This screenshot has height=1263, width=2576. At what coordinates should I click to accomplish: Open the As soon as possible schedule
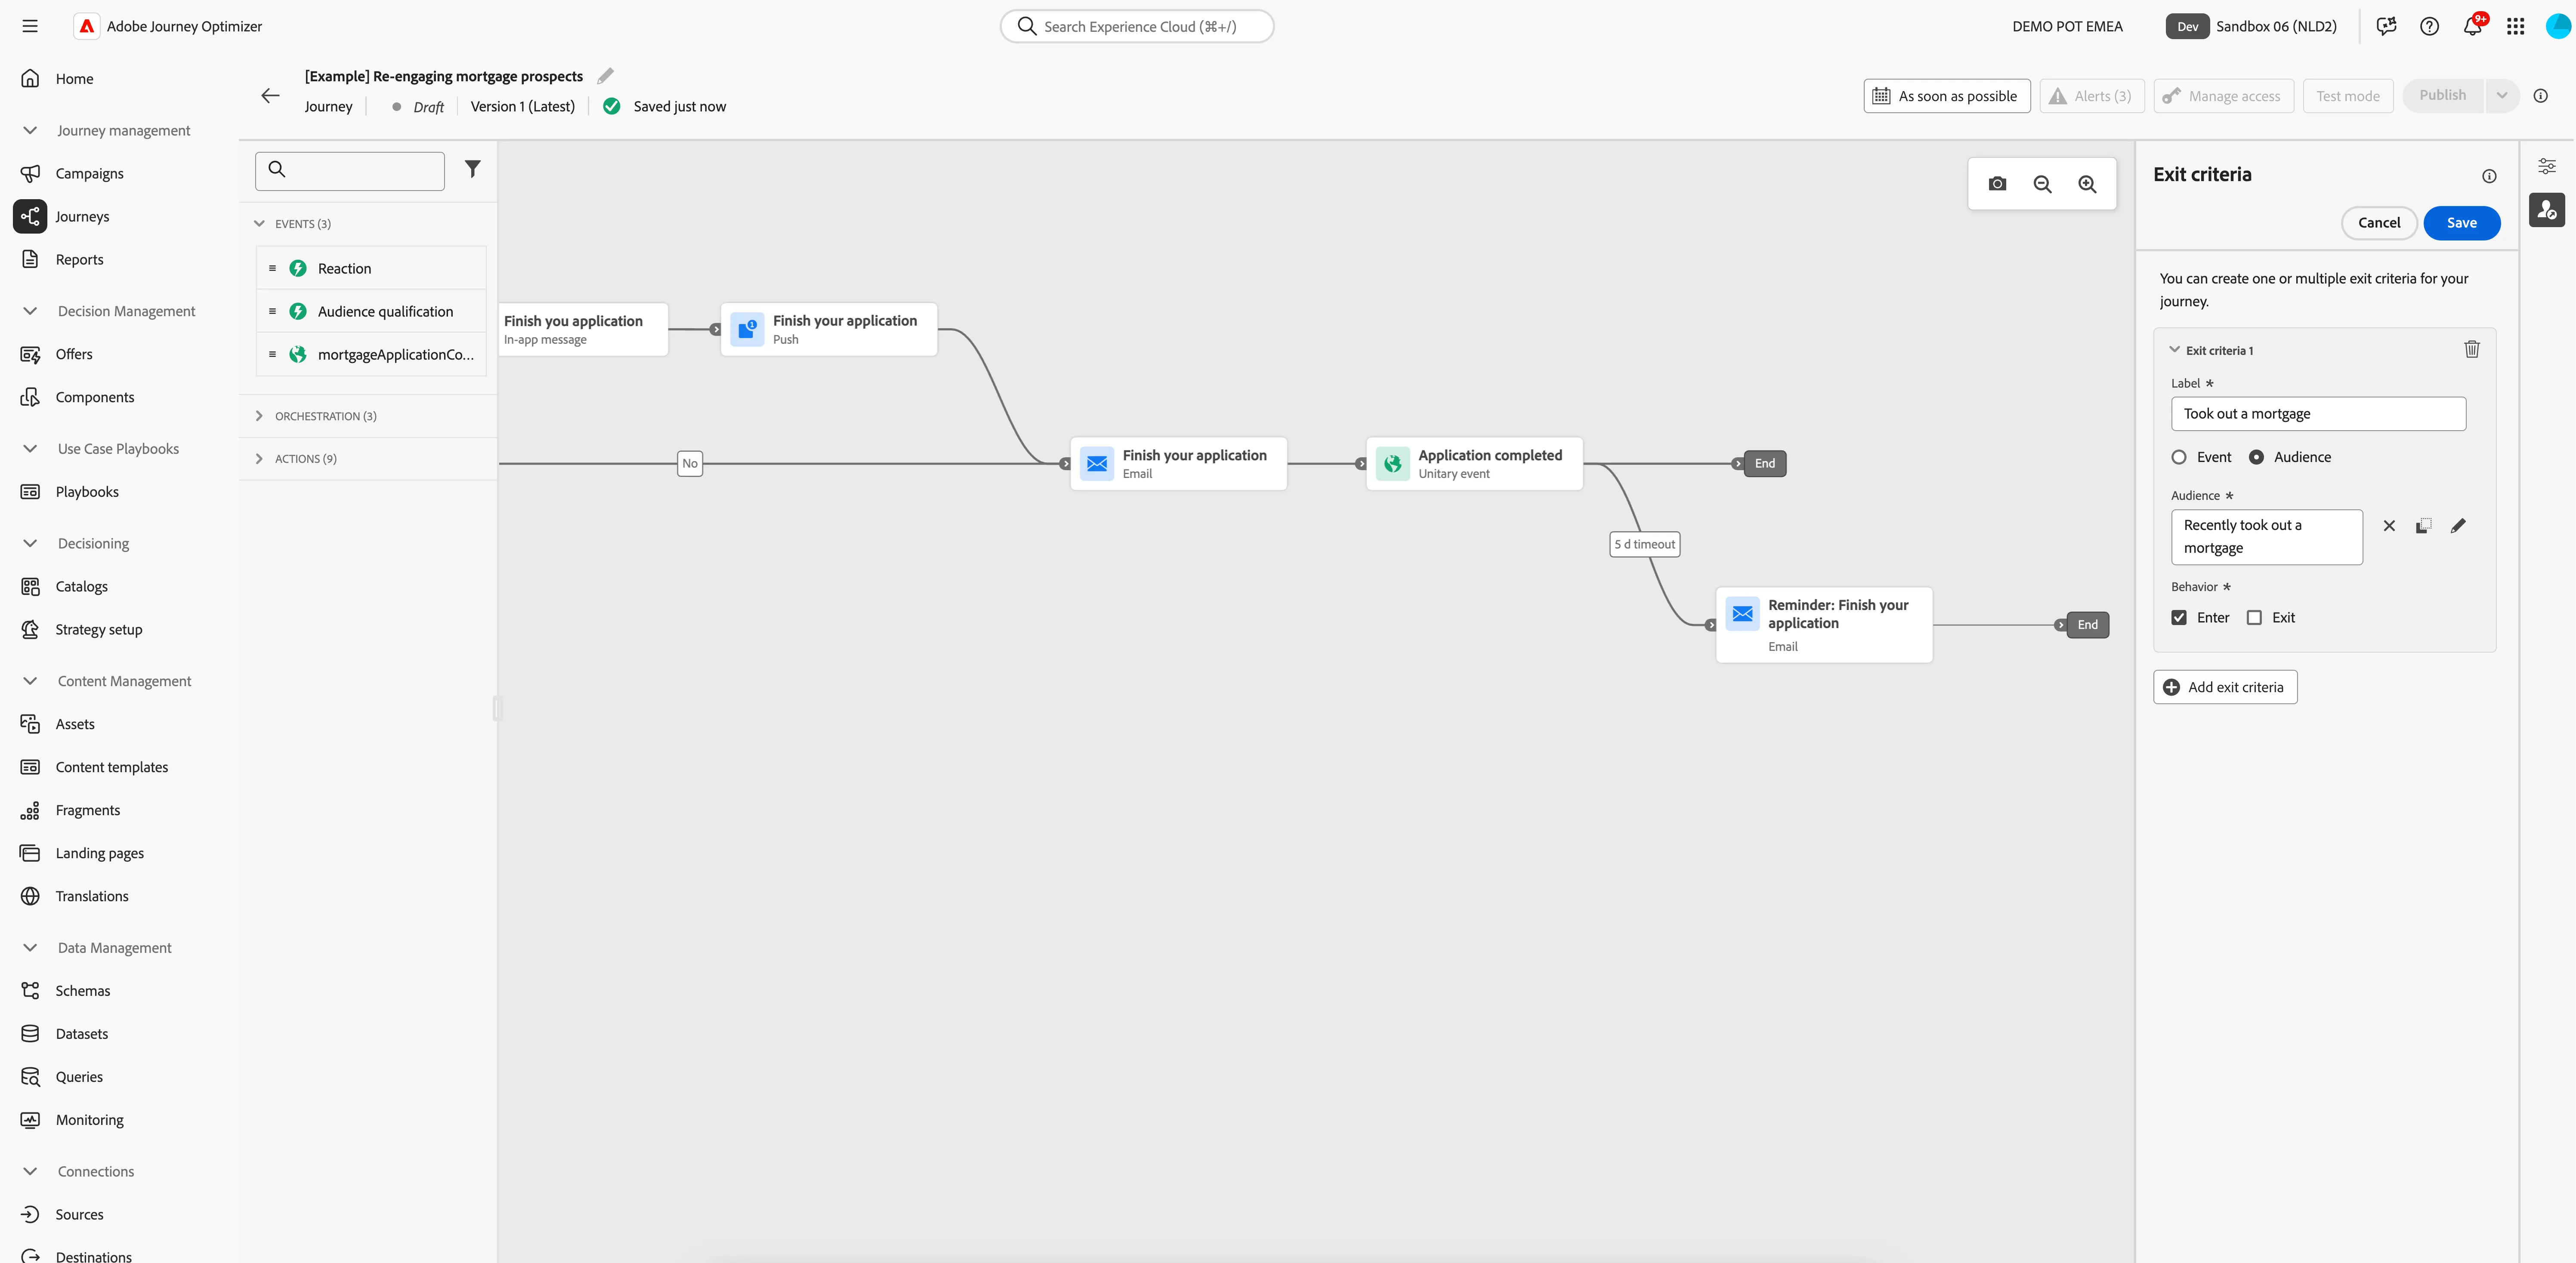click(x=1946, y=96)
